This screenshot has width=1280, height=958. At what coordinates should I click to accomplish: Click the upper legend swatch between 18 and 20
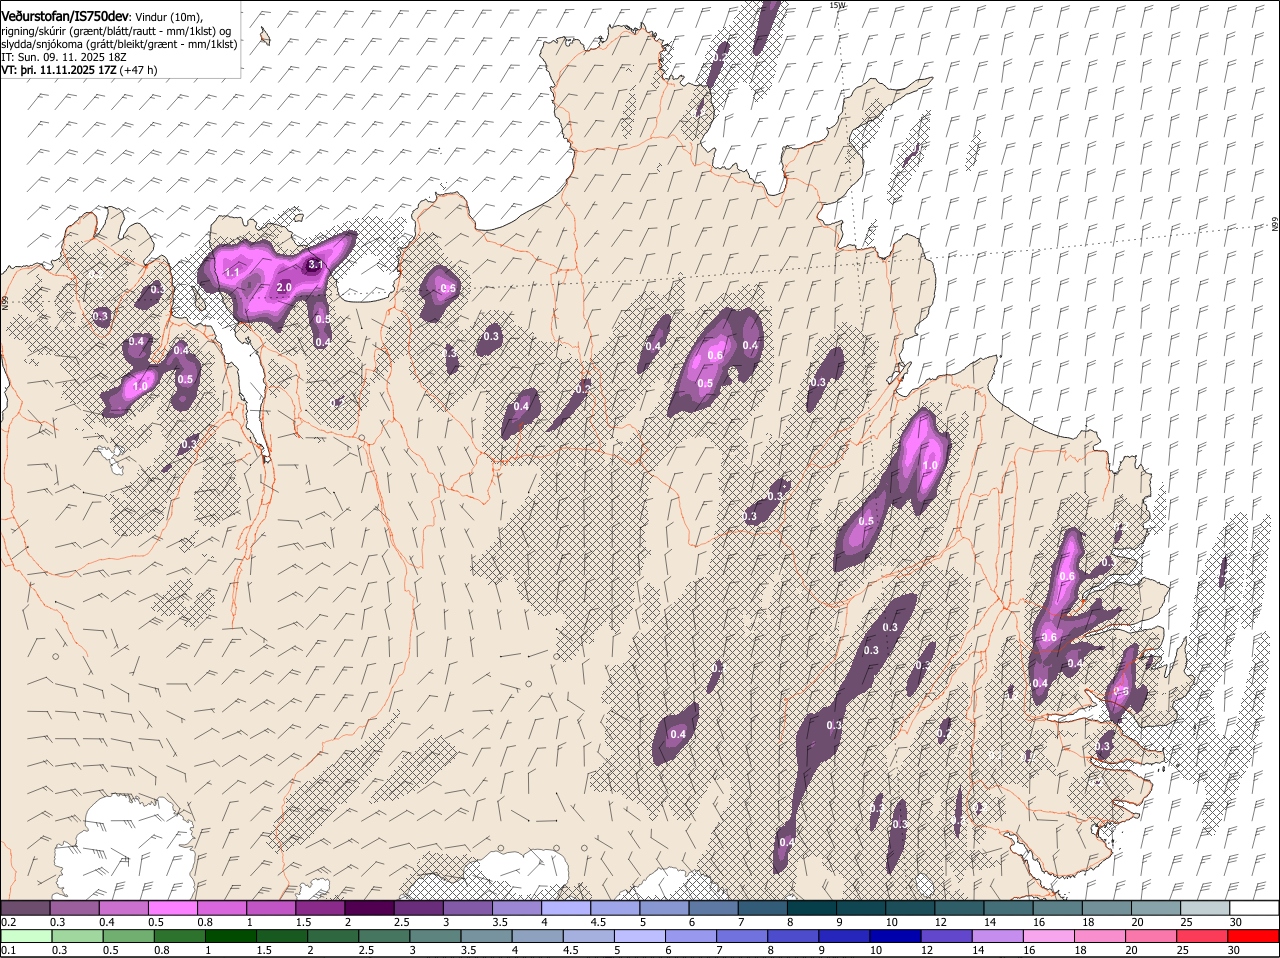point(1107,907)
